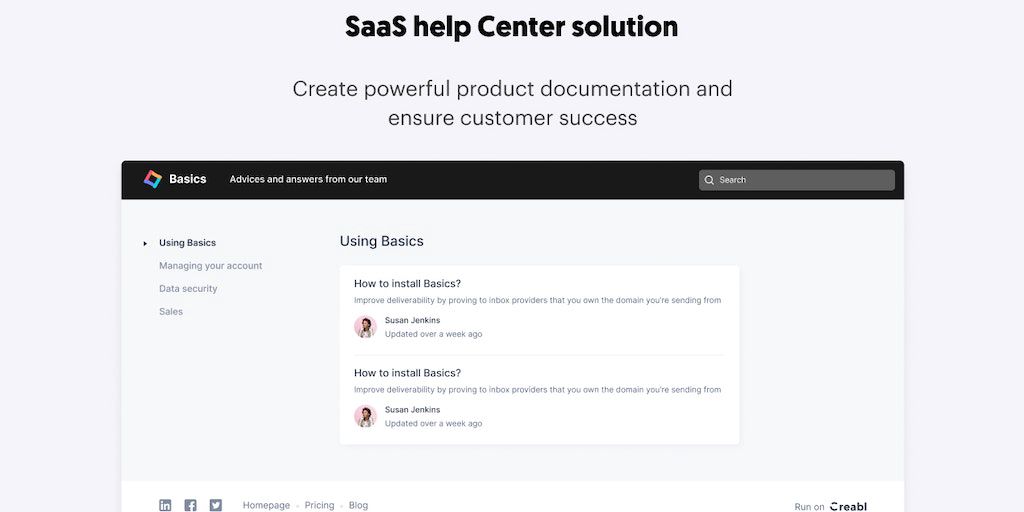1024x512 pixels.
Task: Open the Twitter icon in footer
Action: pos(215,505)
